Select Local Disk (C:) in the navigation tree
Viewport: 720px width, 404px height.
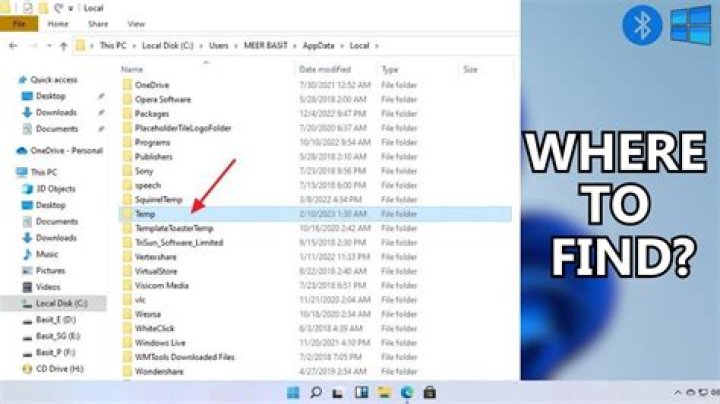[x=61, y=302]
